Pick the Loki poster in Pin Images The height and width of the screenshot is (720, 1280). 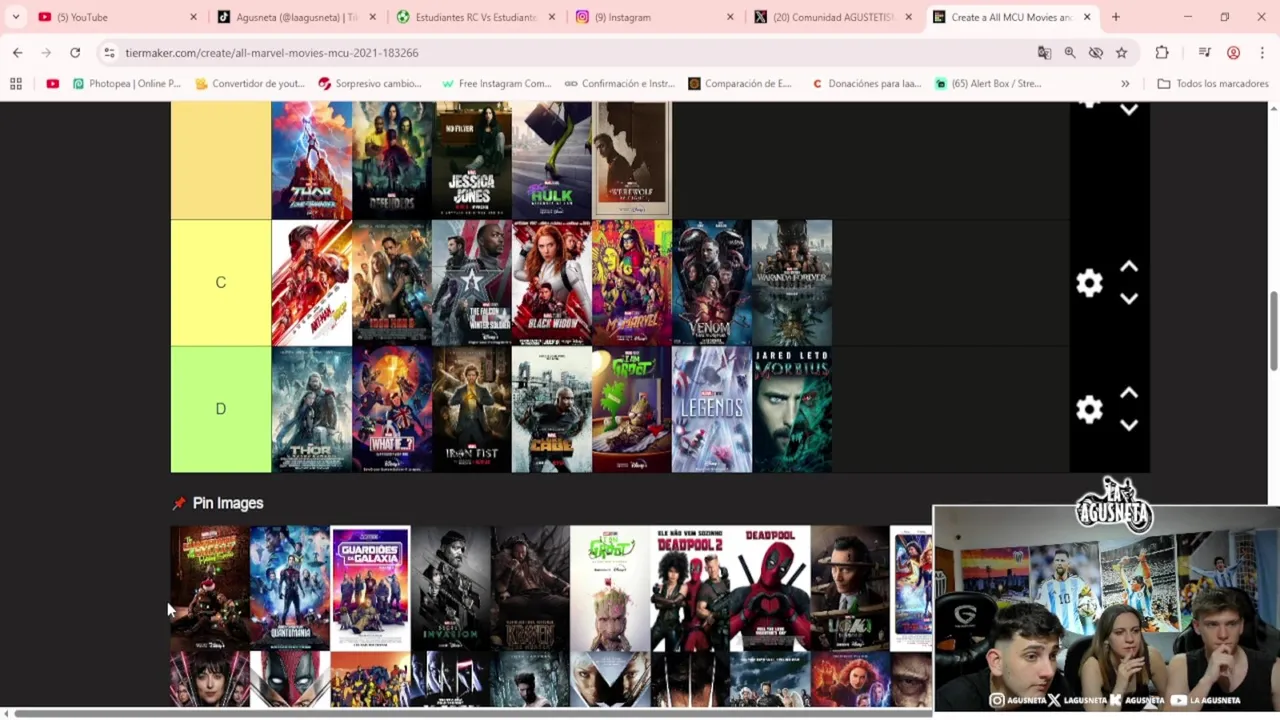click(850, 588)
